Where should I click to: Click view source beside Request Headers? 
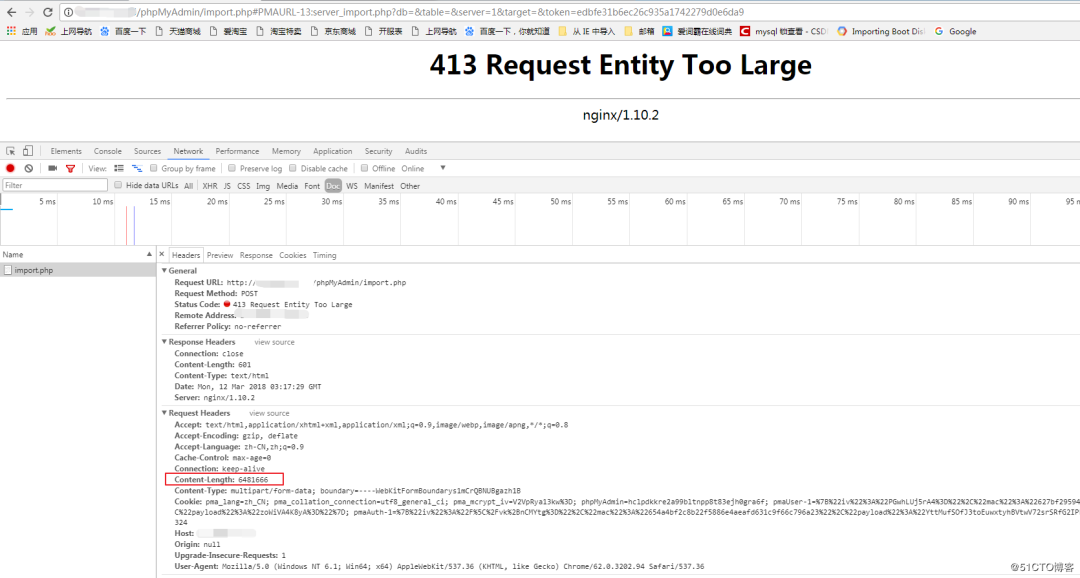point(269,413)
